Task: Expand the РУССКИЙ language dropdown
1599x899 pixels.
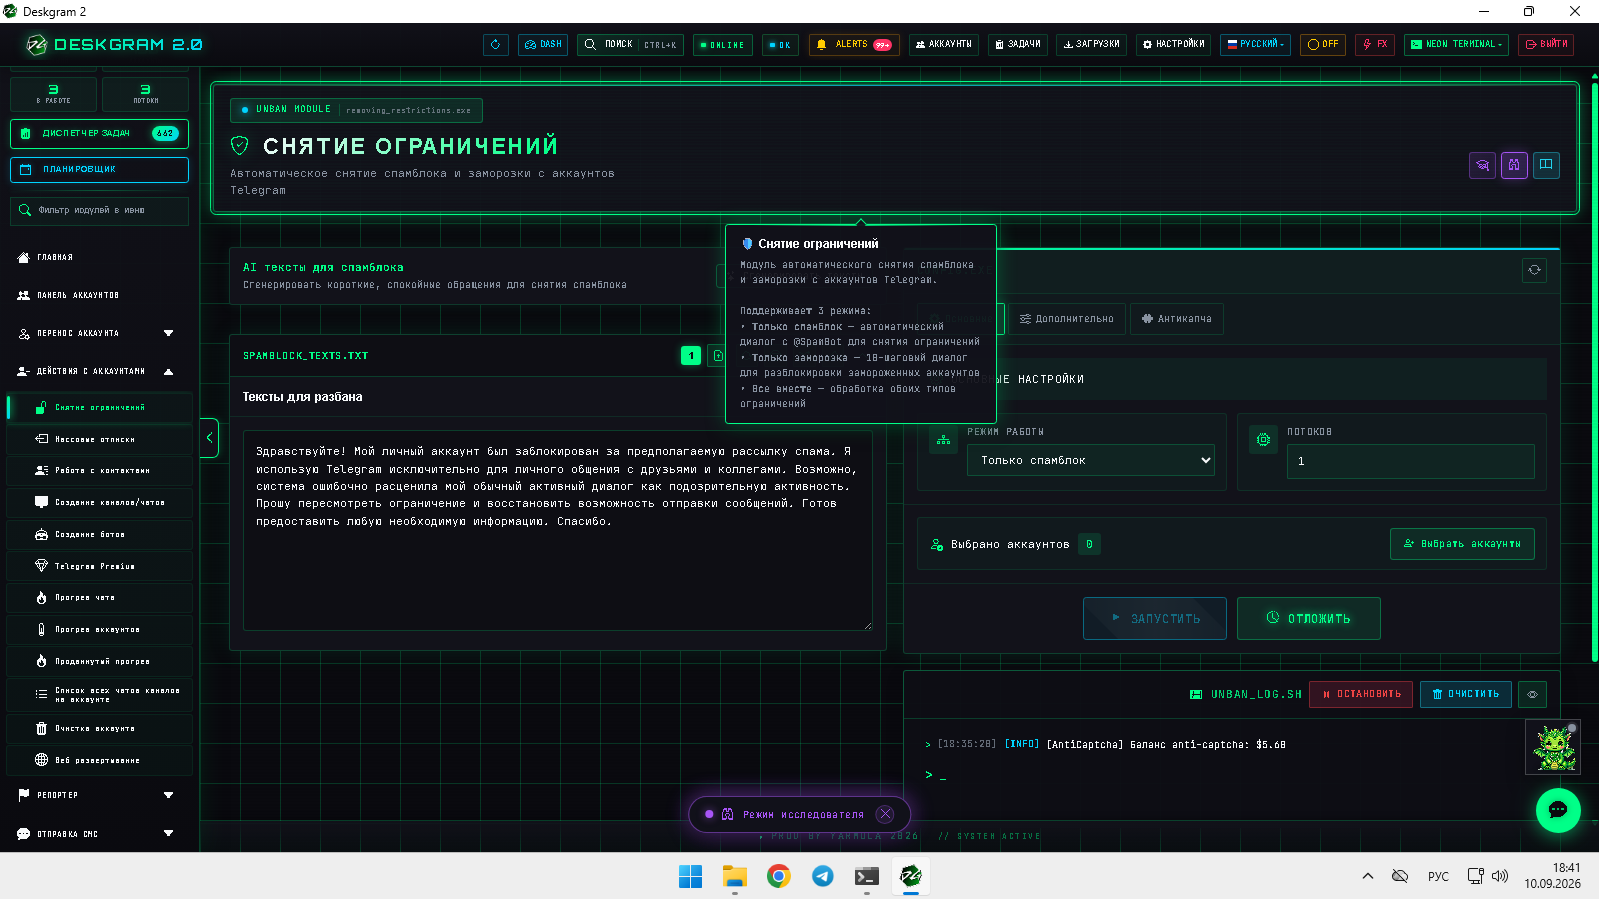Action: click(x=1255, y=45)
